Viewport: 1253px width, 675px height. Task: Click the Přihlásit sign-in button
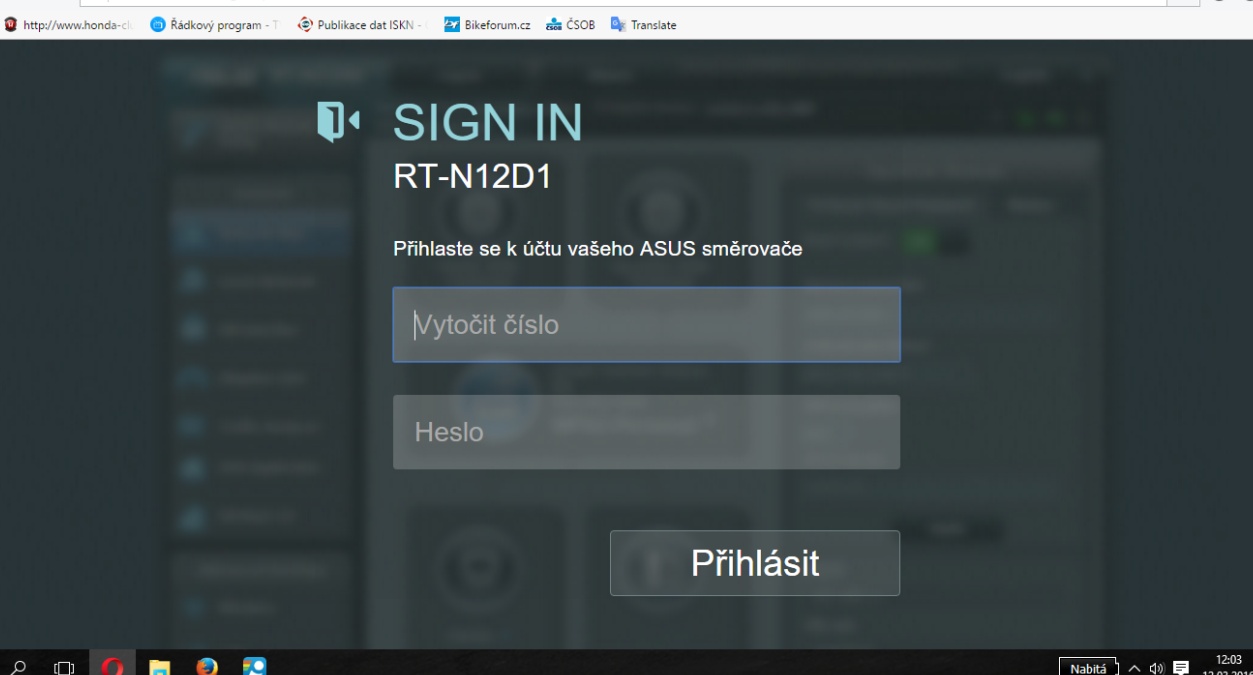pos(755,563)
